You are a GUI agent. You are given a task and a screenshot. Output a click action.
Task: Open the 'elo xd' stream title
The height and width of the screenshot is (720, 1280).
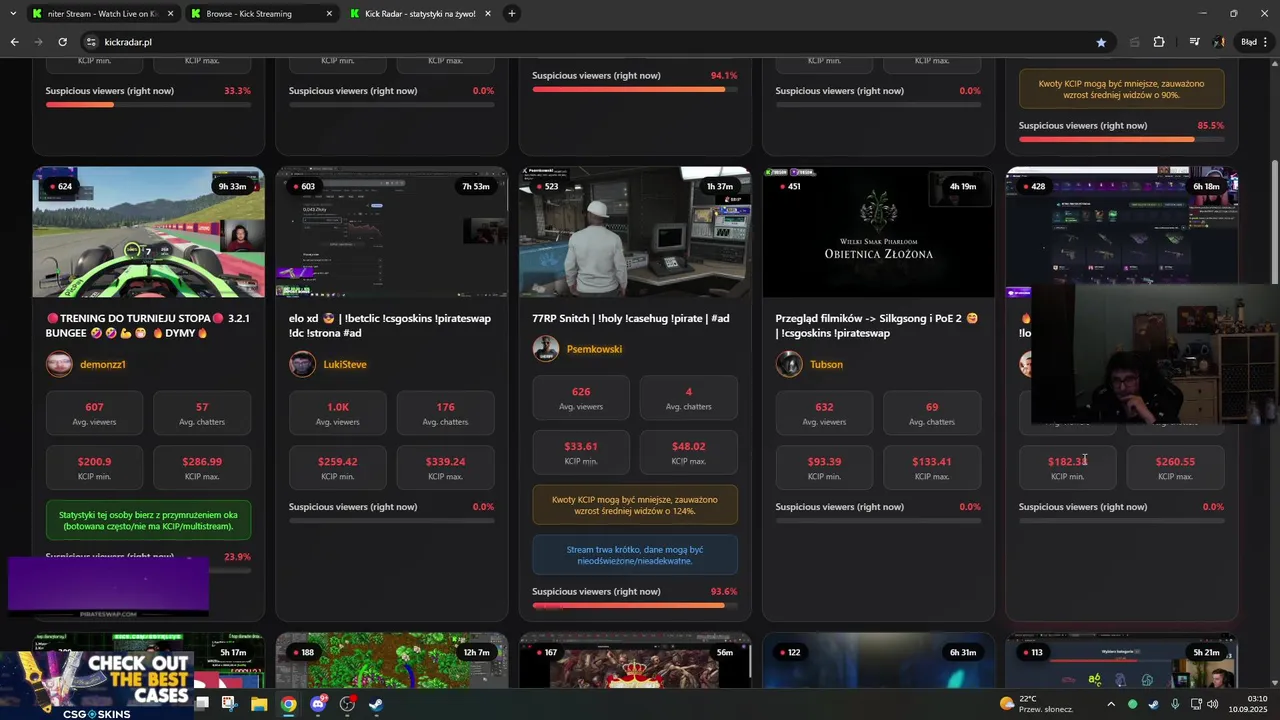pos(390,325)
